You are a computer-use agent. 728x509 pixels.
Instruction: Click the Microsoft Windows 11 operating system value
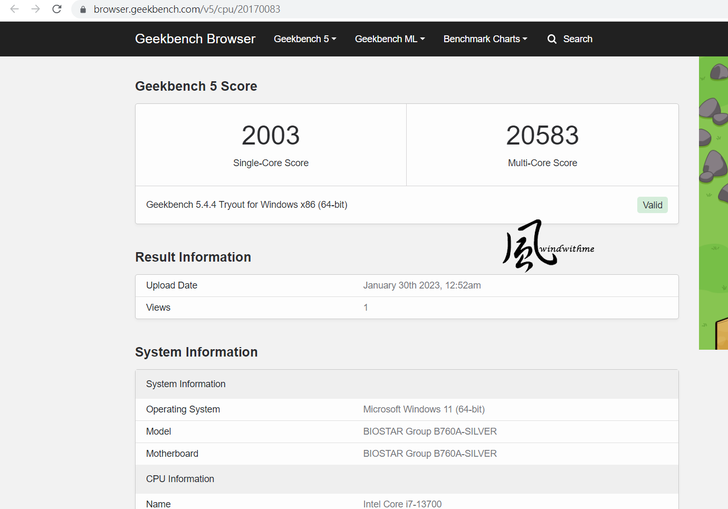(424, 409)
